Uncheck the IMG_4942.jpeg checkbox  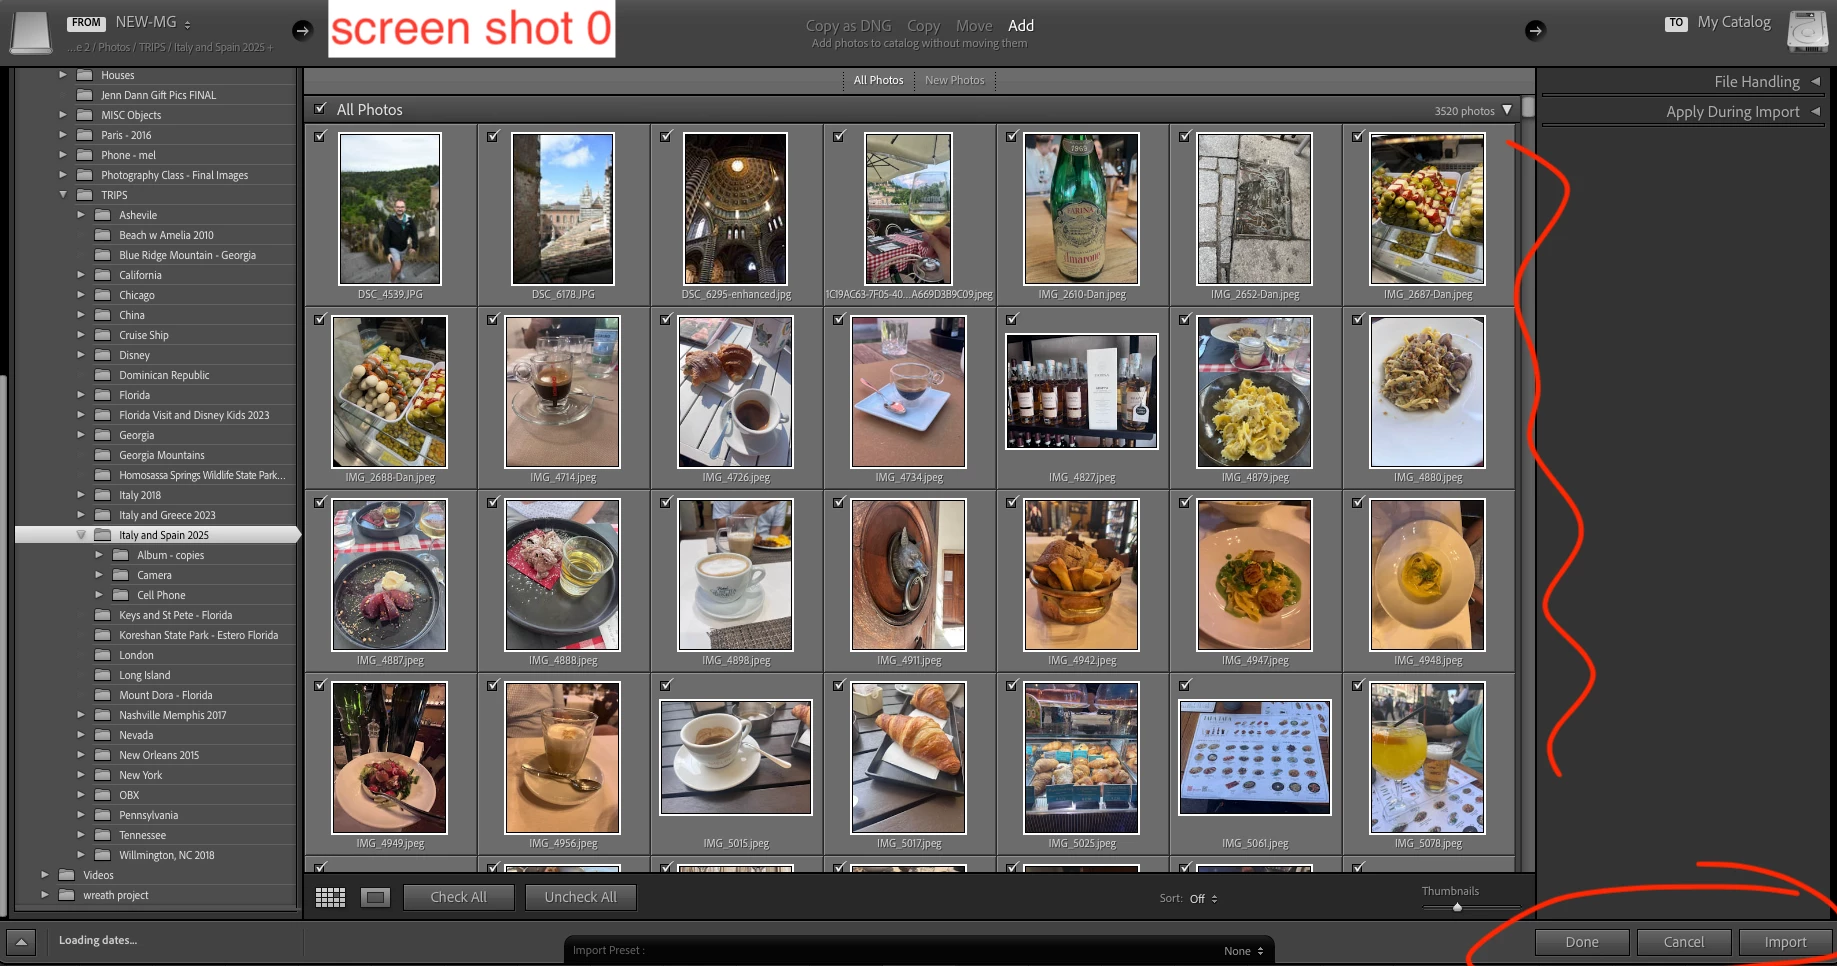(1012, 502)
